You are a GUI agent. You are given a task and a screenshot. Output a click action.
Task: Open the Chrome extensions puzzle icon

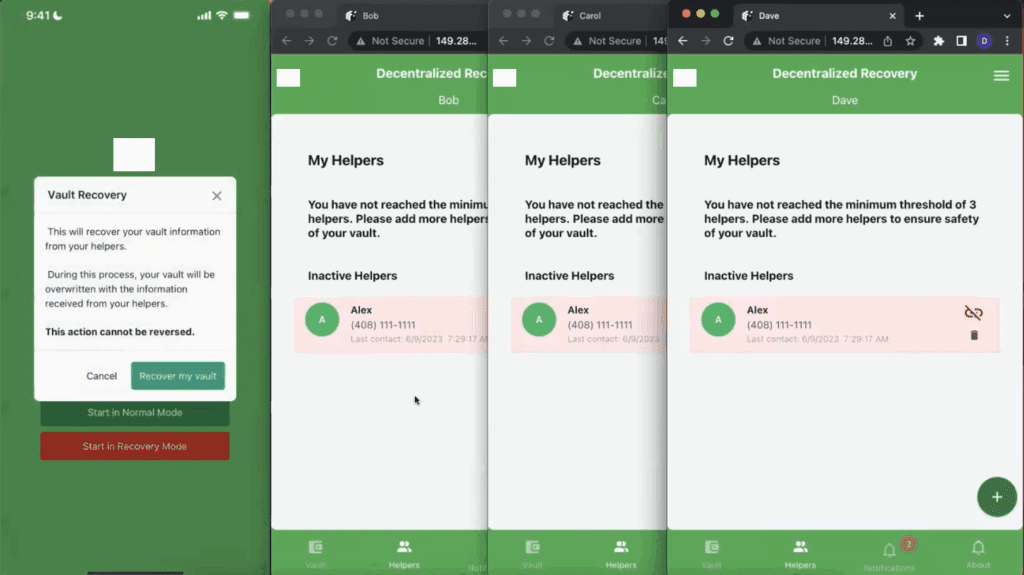[x=938, y=41]
